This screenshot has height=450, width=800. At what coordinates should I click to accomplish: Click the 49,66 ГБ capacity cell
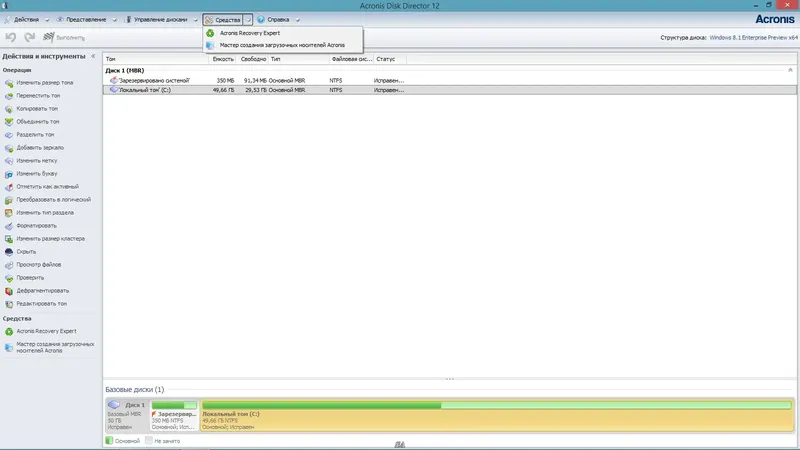[223, 90]
